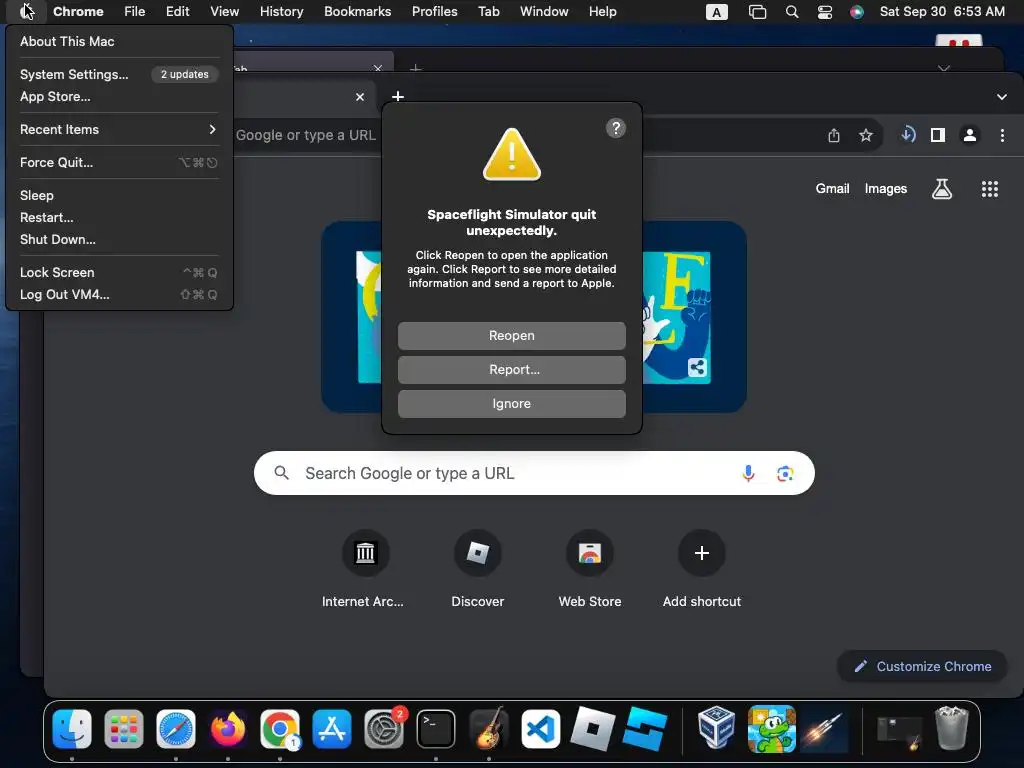Click the Google search box
1024x768 pixels.
(534, 473)
